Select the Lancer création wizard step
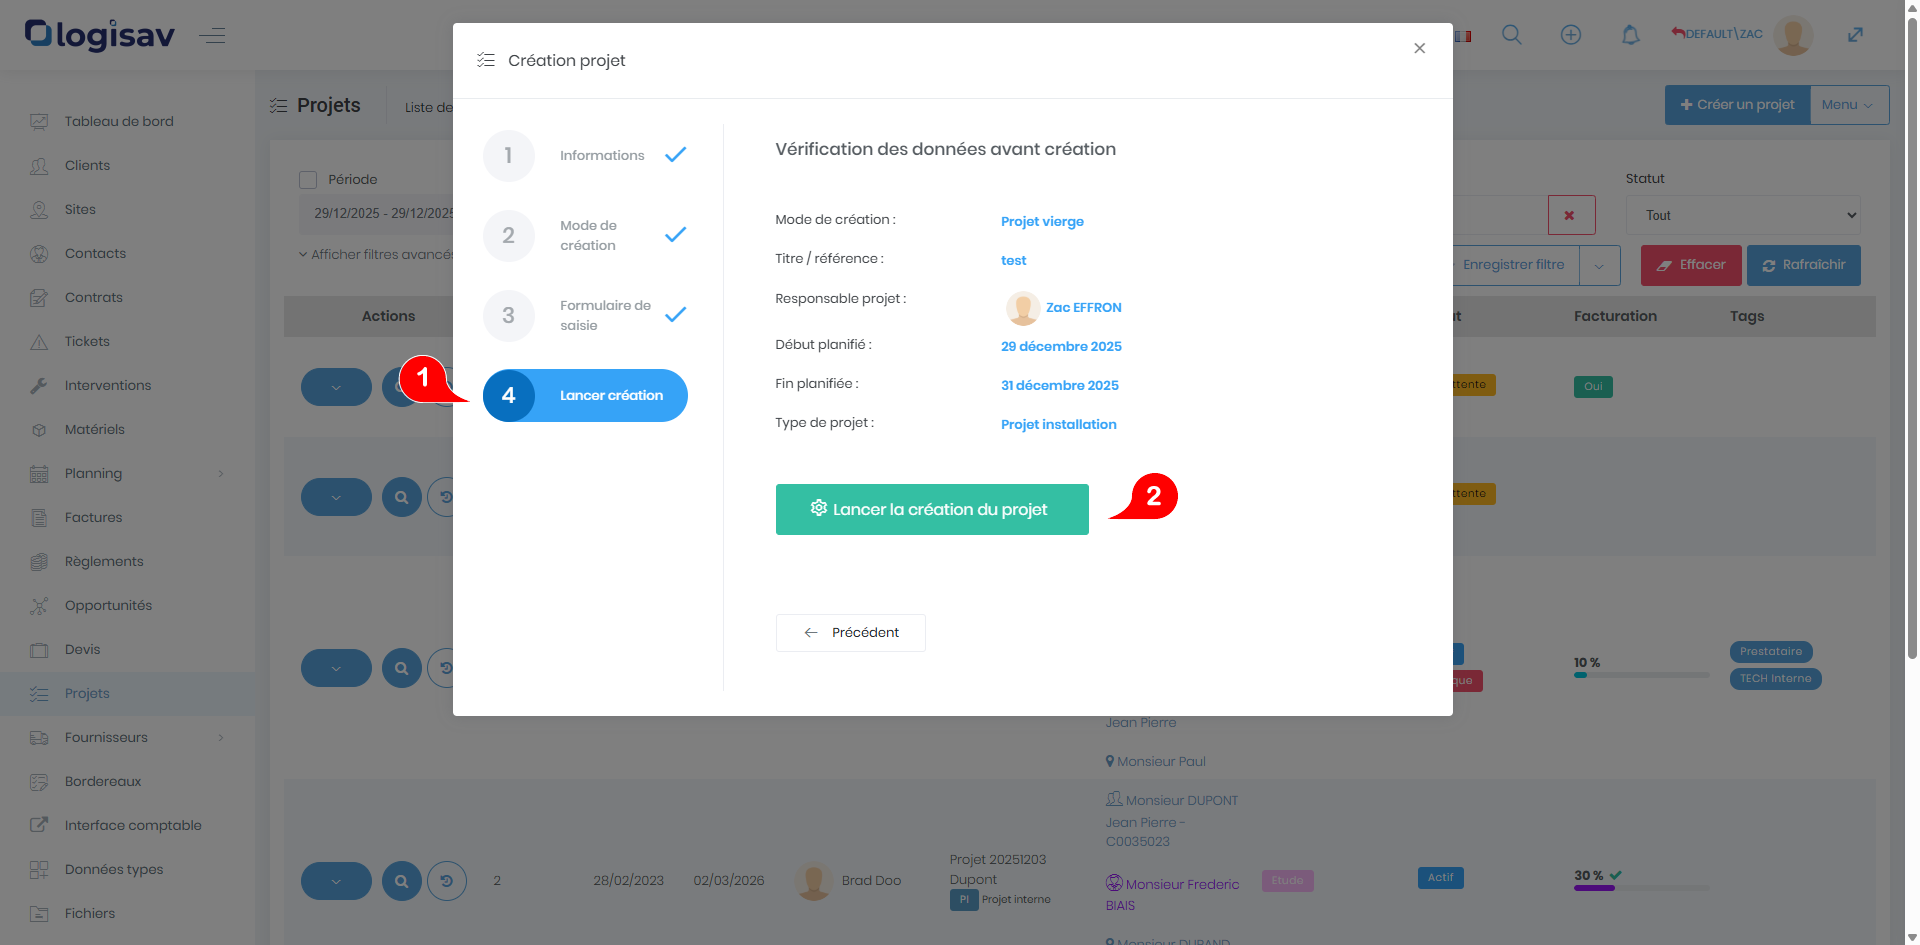The width and height of the screenshot is (1920, 945). [x=585, y=396]
